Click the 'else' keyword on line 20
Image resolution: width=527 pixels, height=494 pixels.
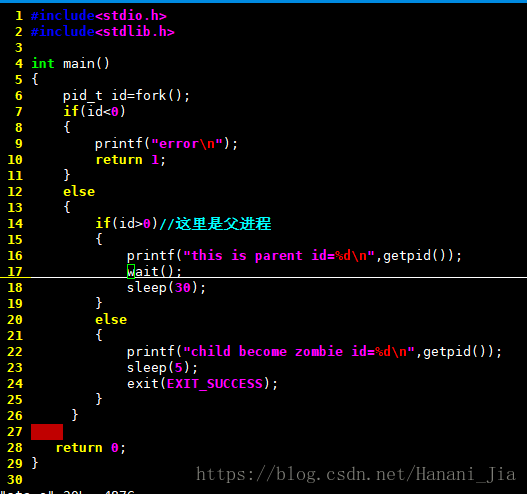(x=111, y=320)
